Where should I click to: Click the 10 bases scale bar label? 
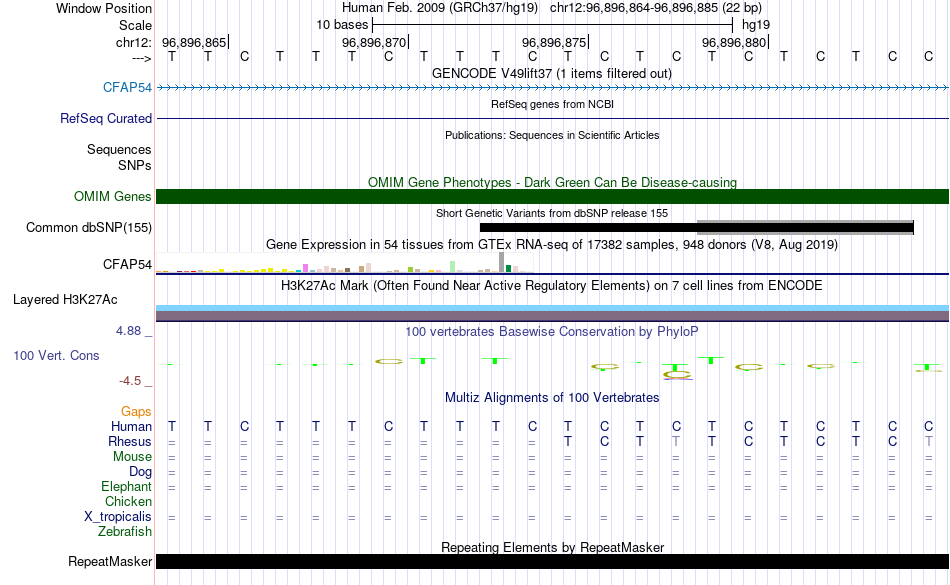[x=342, y=25]
